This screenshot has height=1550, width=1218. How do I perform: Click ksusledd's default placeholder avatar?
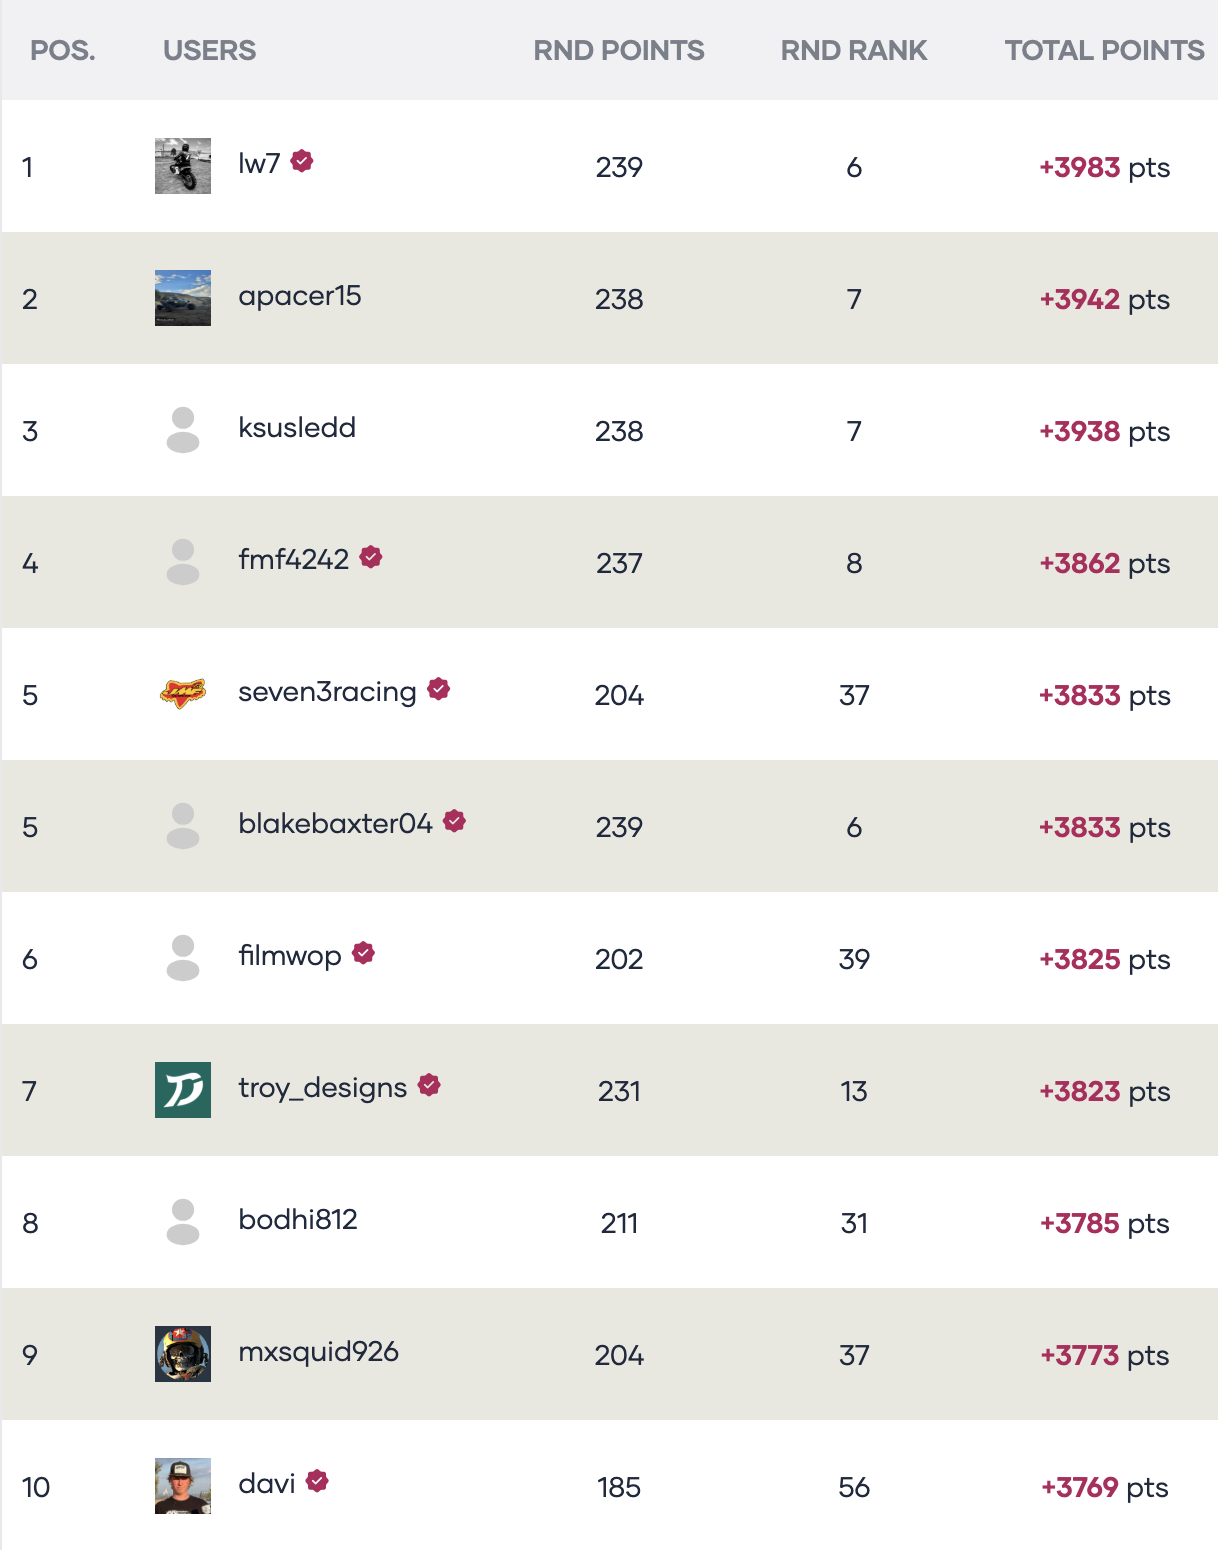[183, 430]
